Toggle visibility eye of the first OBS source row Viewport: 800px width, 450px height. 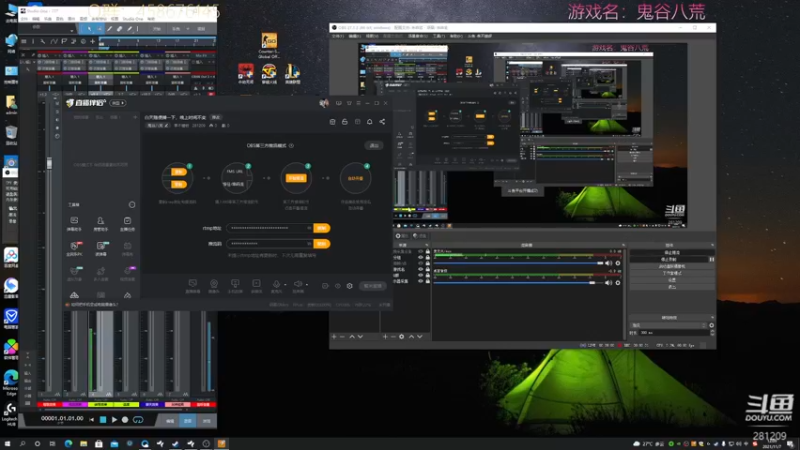(421, 252)
